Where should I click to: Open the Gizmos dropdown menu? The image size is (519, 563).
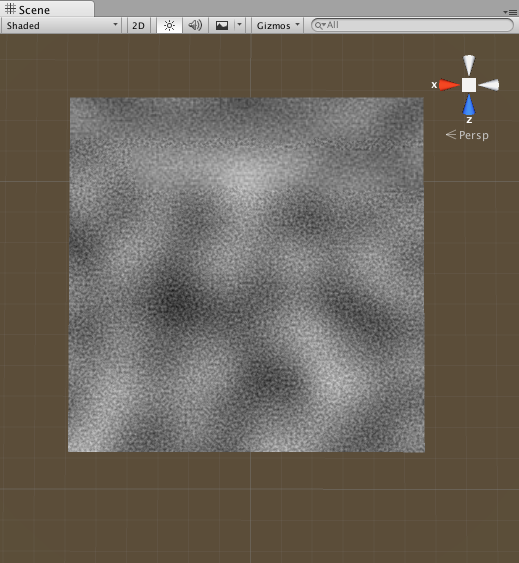[x=277, y=25]
